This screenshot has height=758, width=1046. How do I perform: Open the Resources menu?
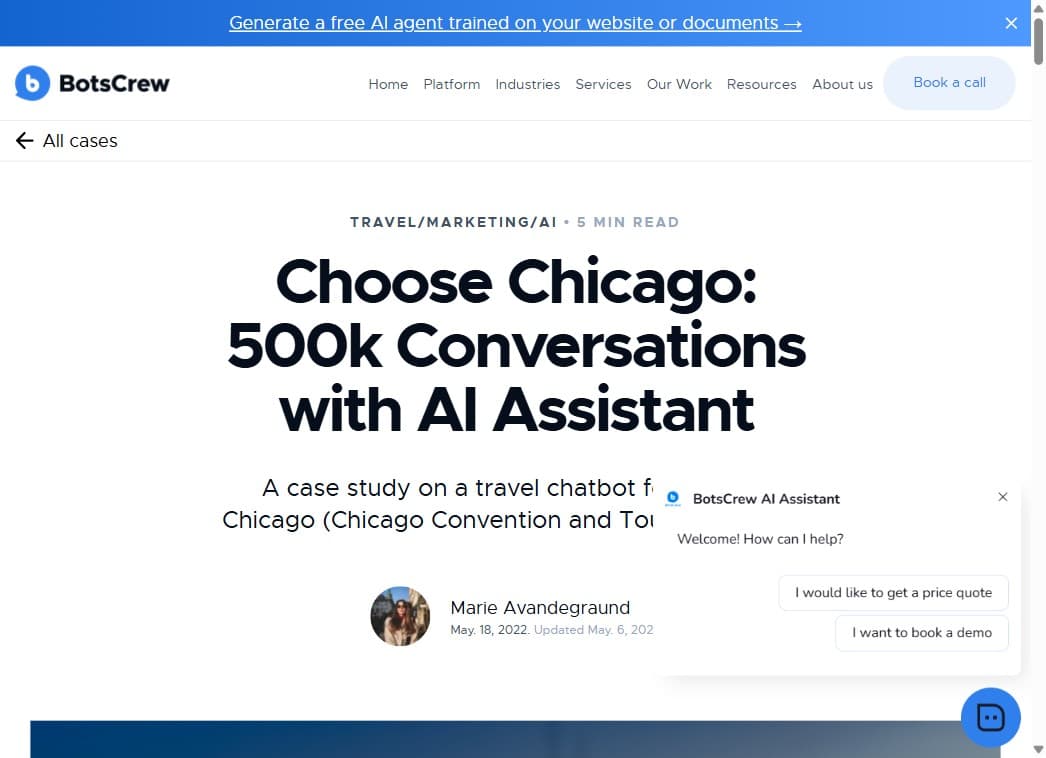click(761, 84)
